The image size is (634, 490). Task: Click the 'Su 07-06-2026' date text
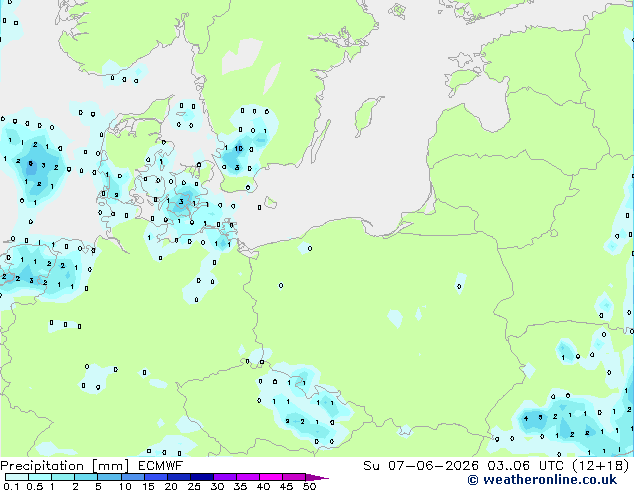[x=421, y=466]
